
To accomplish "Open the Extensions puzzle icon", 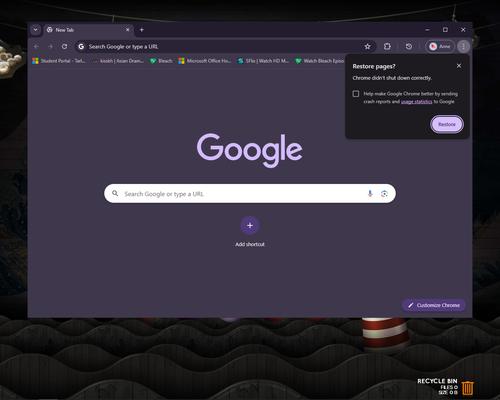I will pyautogui.click(x=387, y=46).
